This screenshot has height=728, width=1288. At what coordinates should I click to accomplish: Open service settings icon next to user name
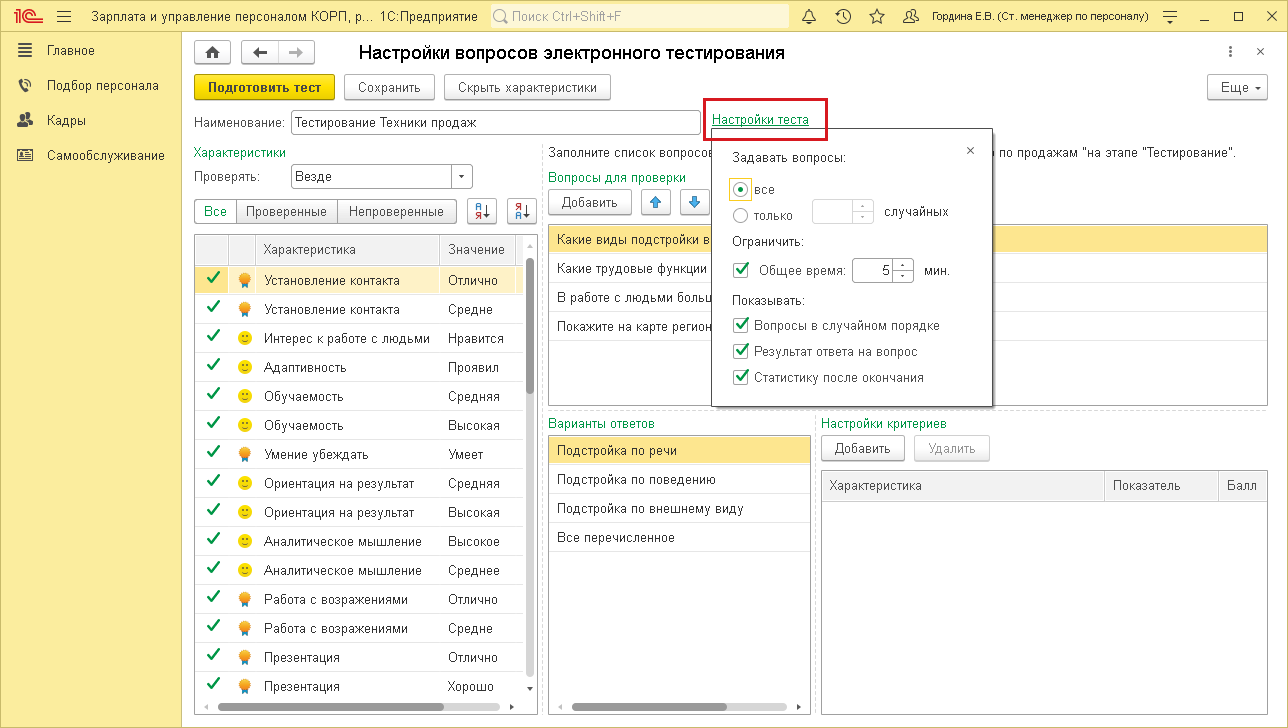tap(1170, 17)
